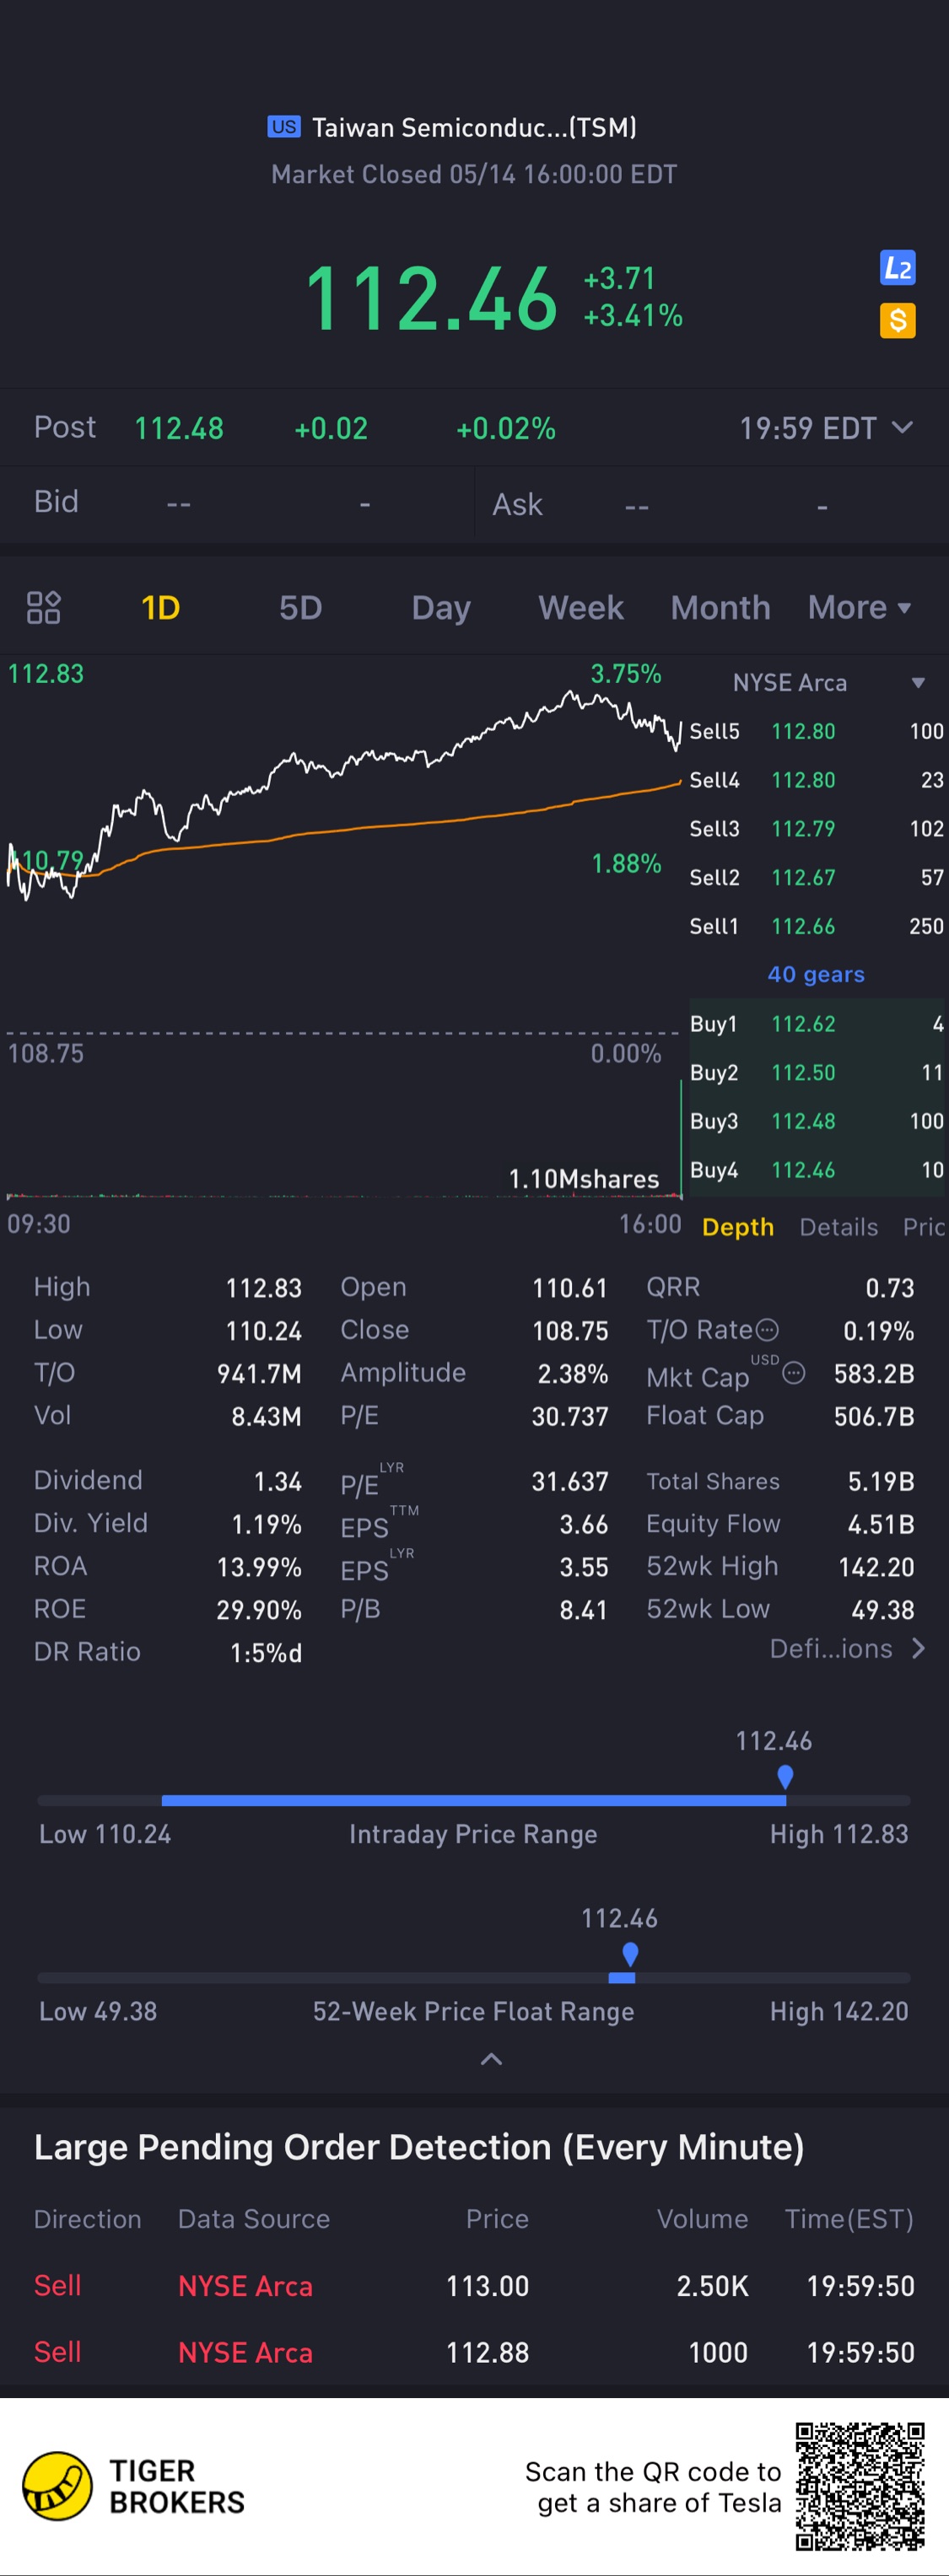The width and height of the screenshot is (949, 2576).
Task: Switch to the partially visible Pric tab
Action: pyautogui.click(x=924, y=1227)
